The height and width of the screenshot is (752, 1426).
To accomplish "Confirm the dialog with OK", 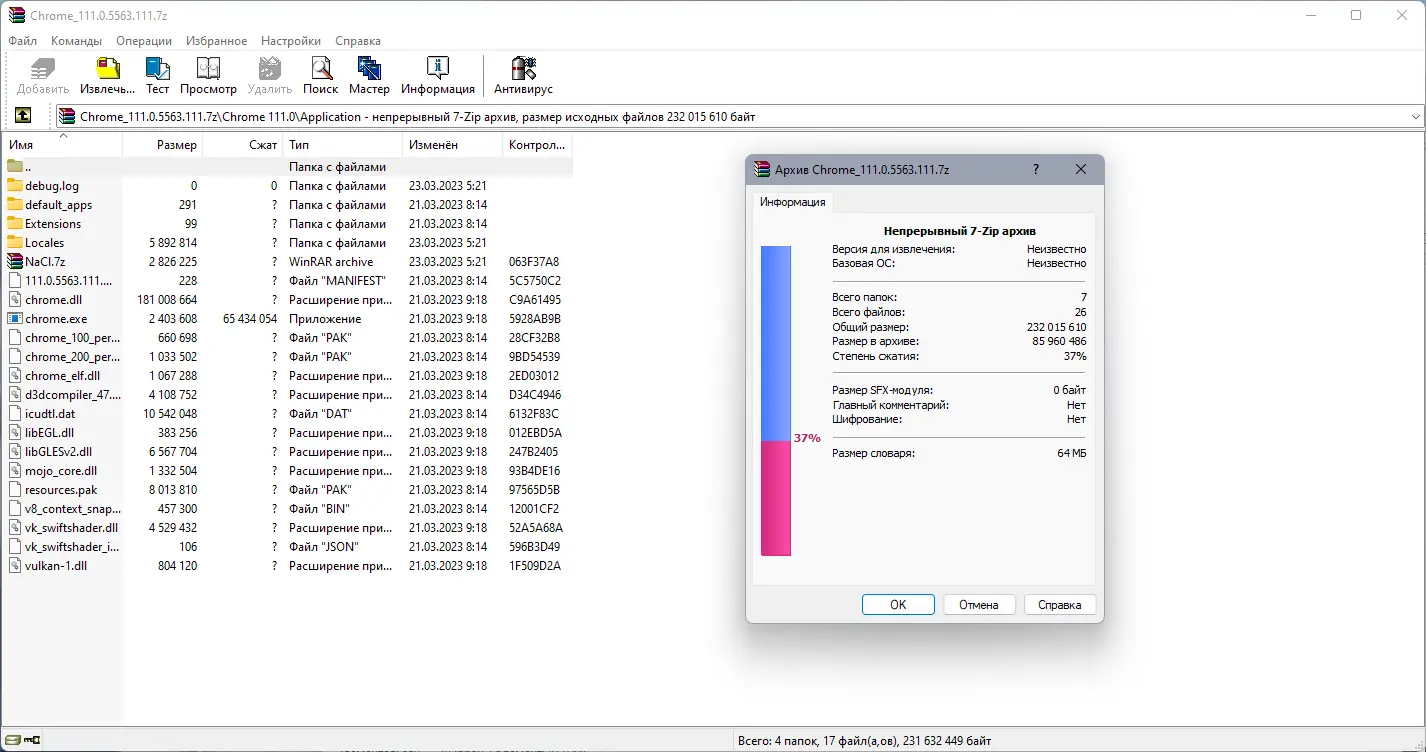I will [898, 604].
